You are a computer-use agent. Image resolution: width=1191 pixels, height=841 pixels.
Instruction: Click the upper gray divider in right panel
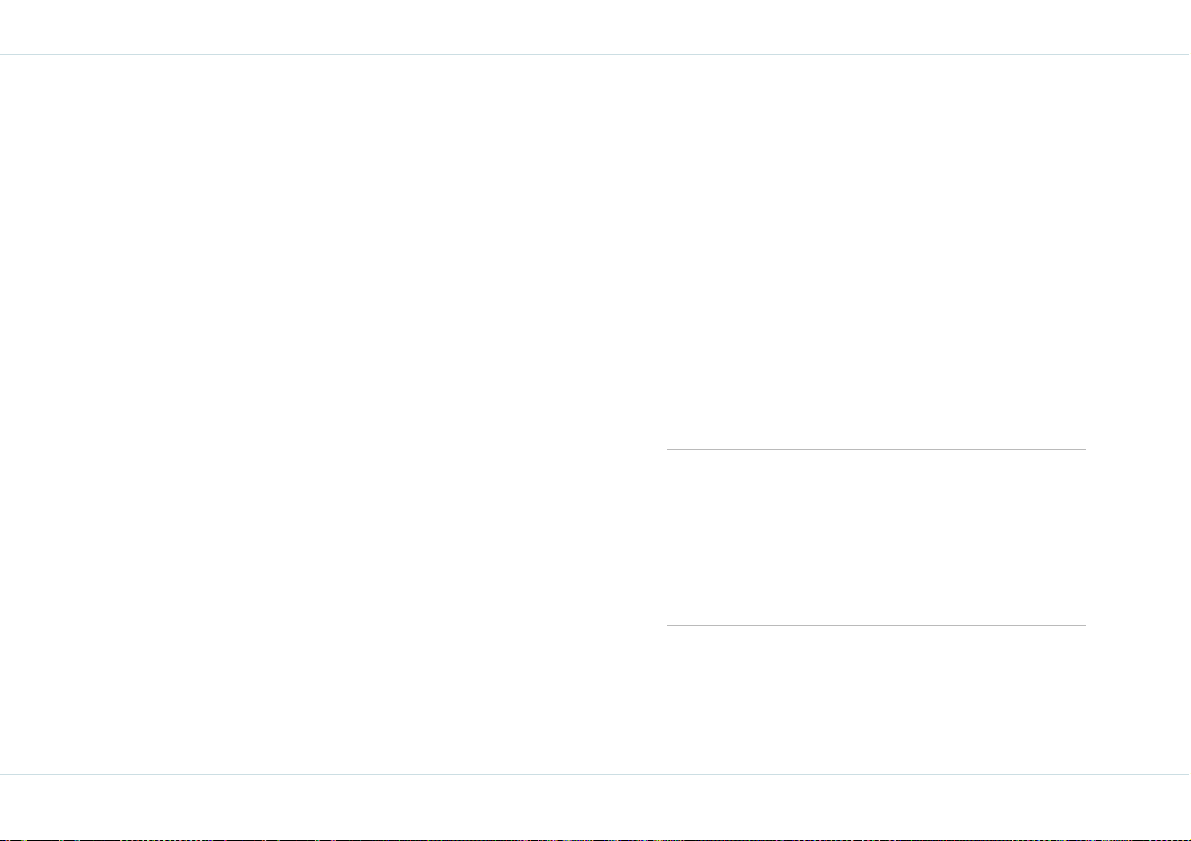876,450
